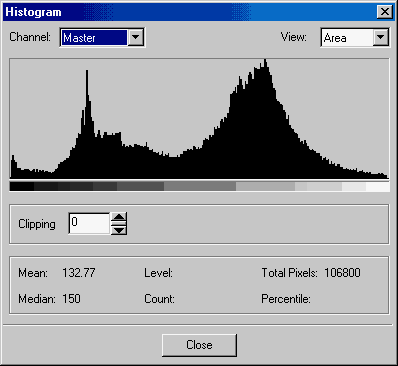The image size is (398, 366).
Task: Click the View label
Action: click(293, 37)
